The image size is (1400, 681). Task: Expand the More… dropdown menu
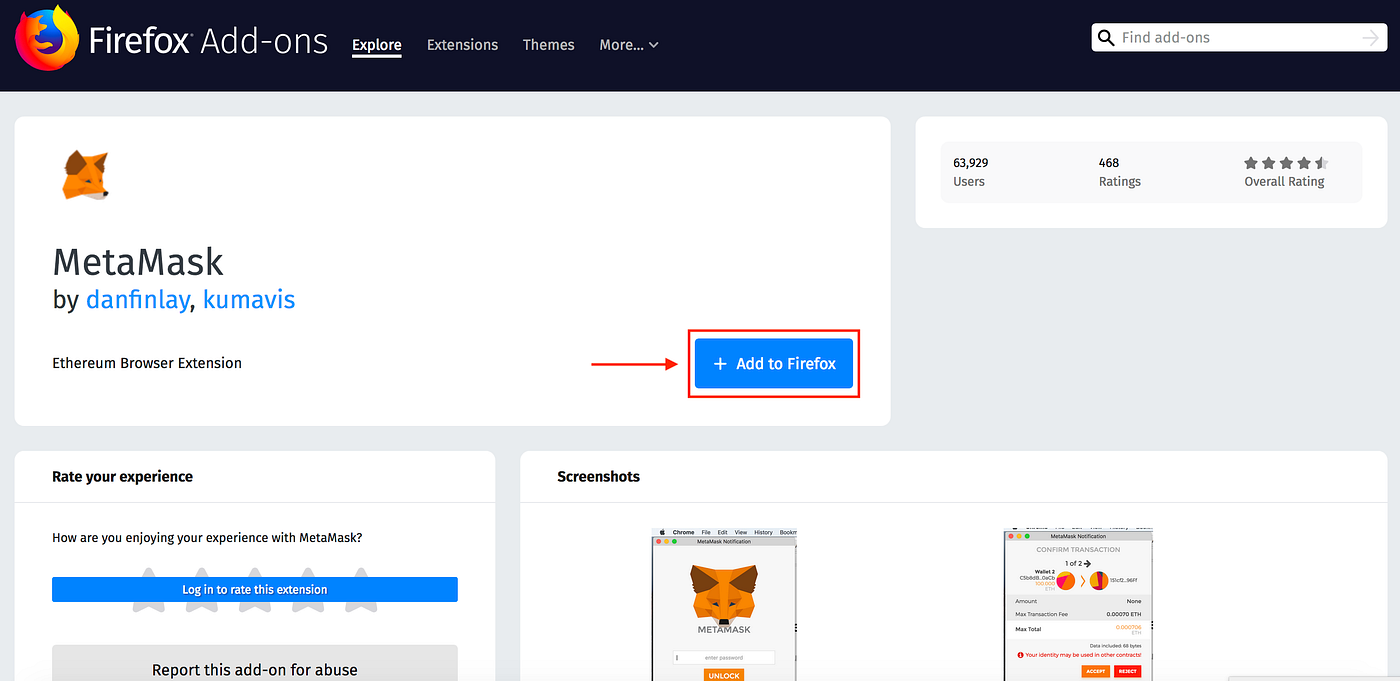(629, 45)
